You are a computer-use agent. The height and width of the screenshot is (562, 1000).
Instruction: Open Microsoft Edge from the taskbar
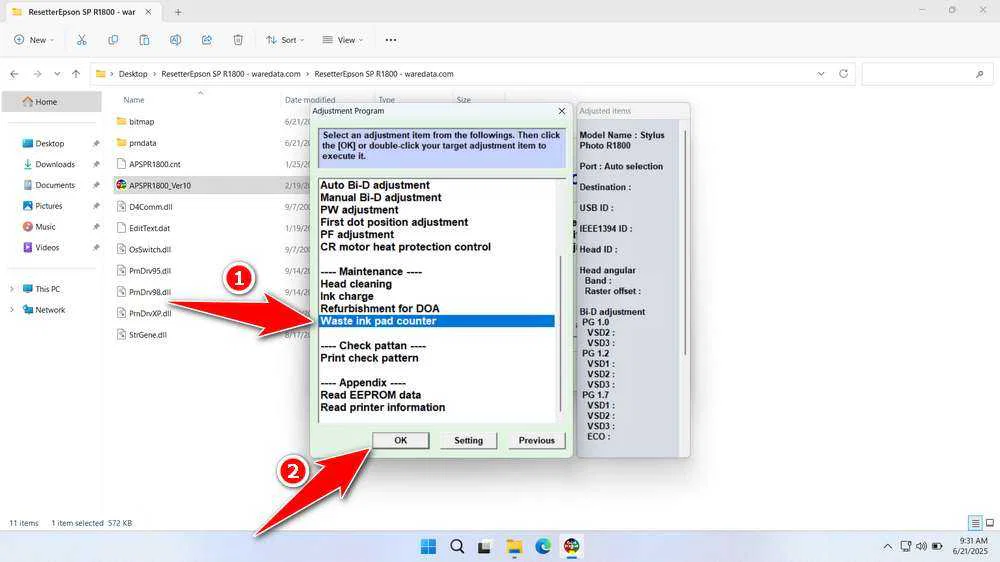coord(543,546)
